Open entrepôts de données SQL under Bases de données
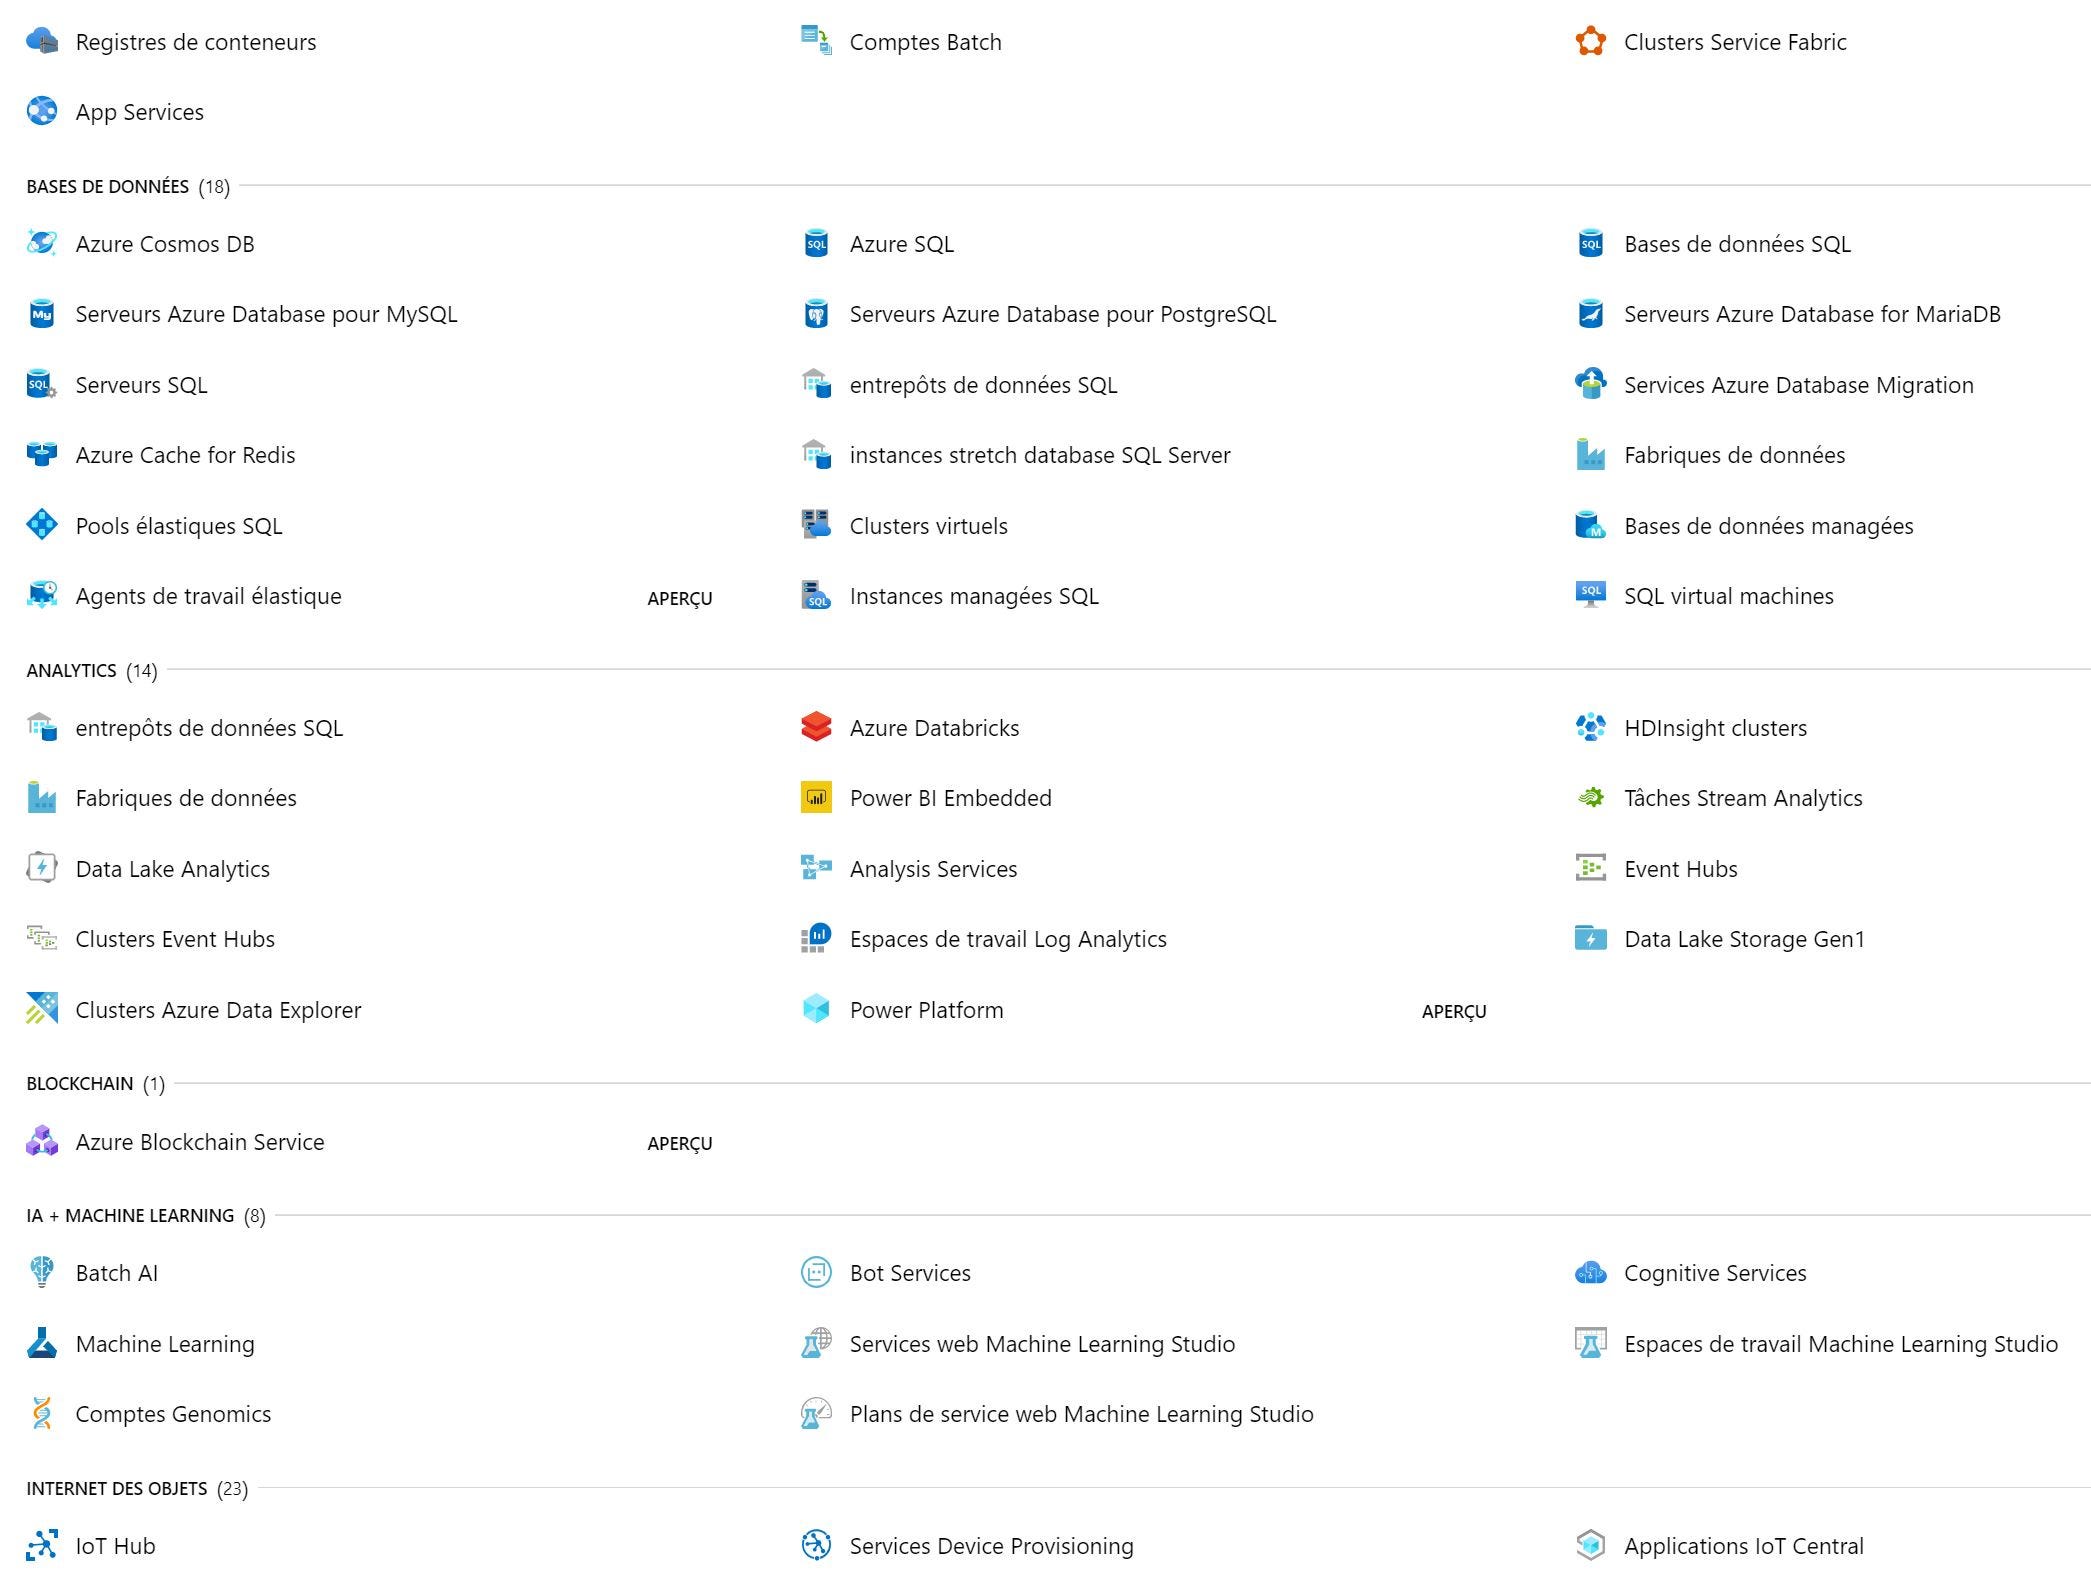Image resolution: width=2091 pixels, height=1580 pixels. (x=983, y=385)
